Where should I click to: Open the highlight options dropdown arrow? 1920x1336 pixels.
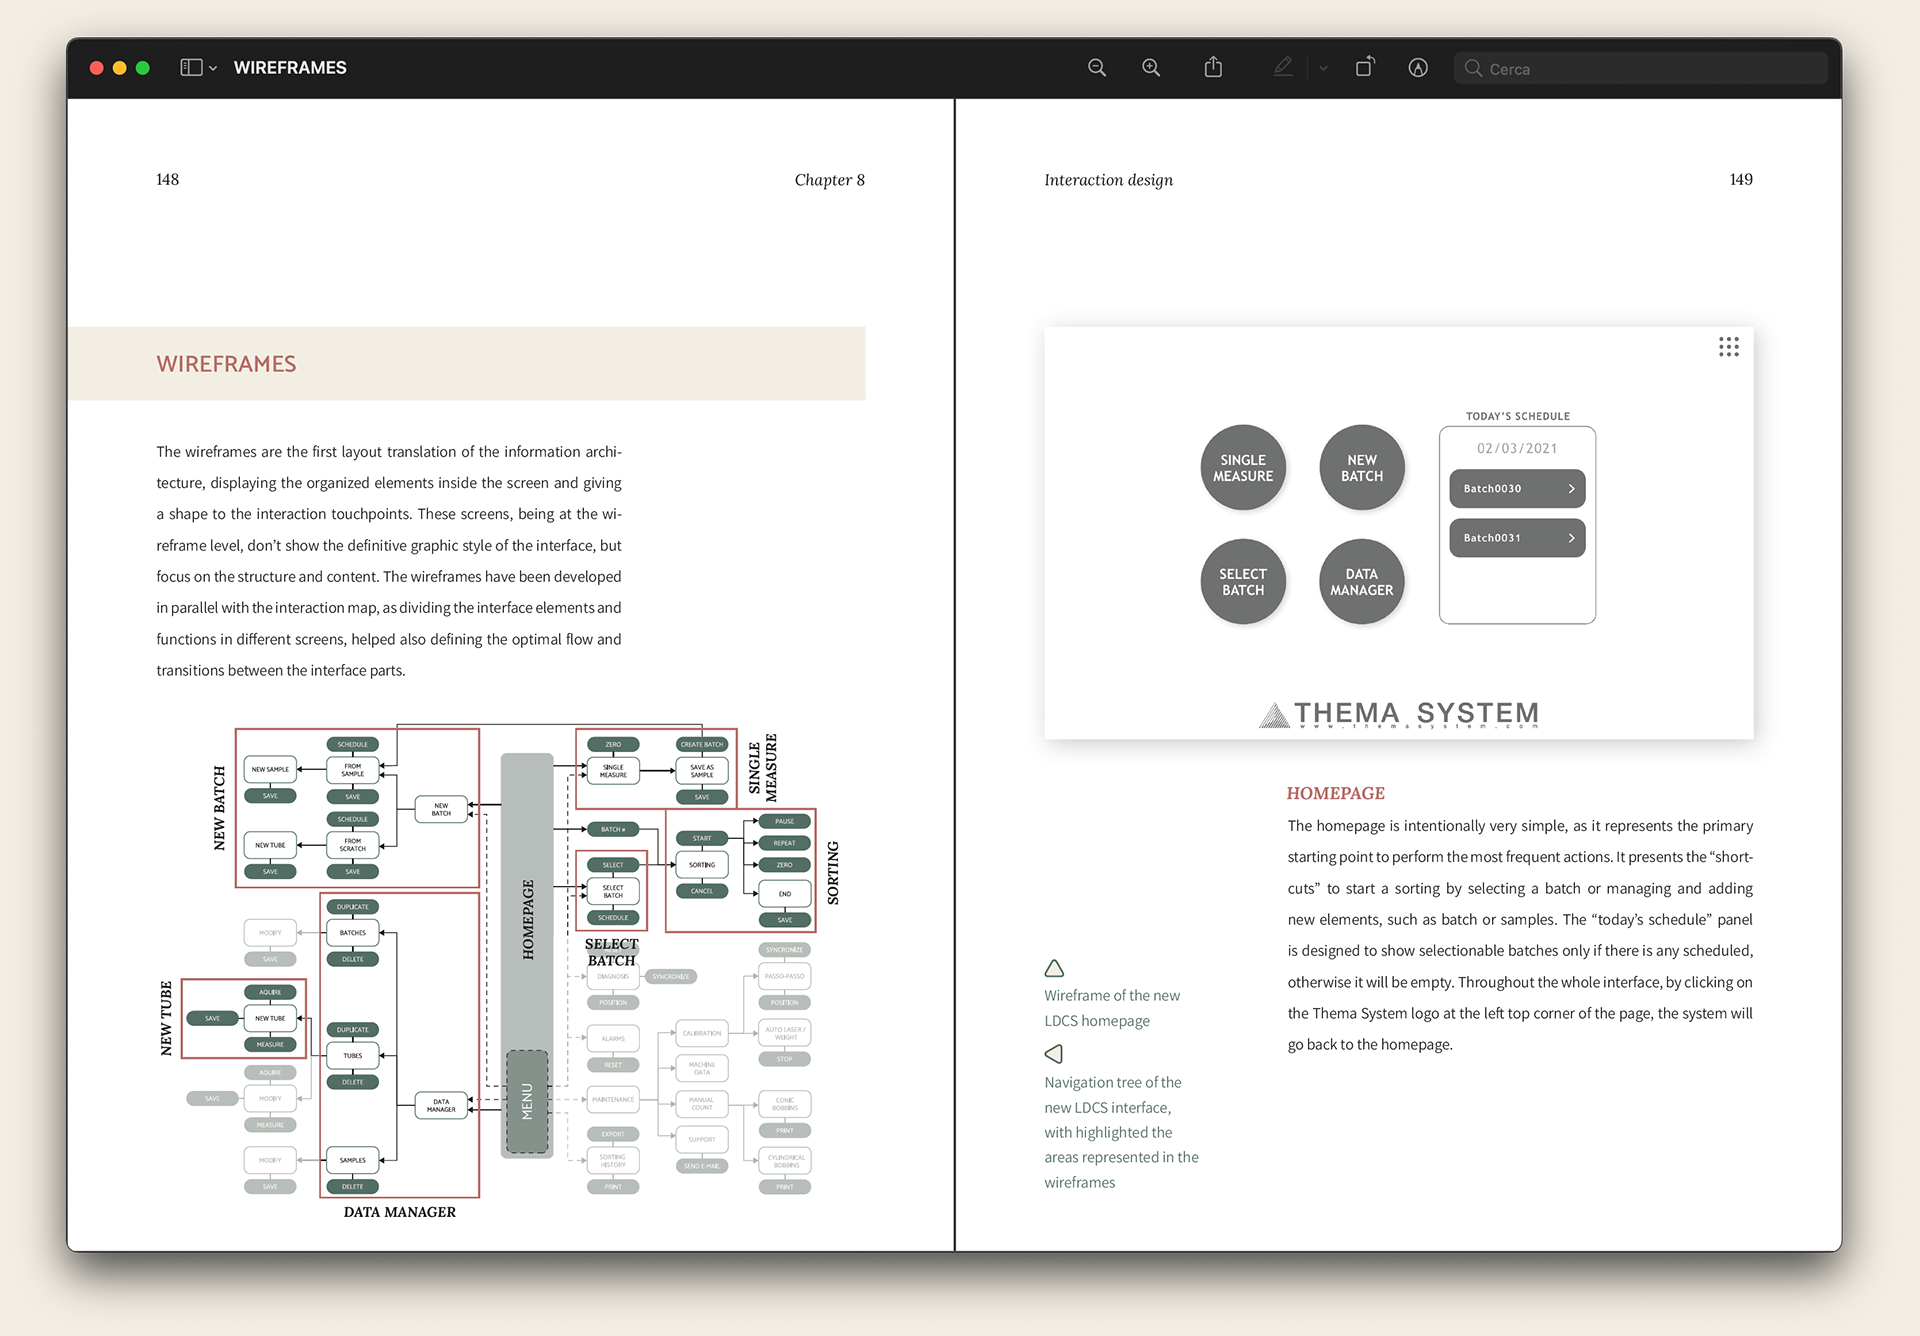1323,68
